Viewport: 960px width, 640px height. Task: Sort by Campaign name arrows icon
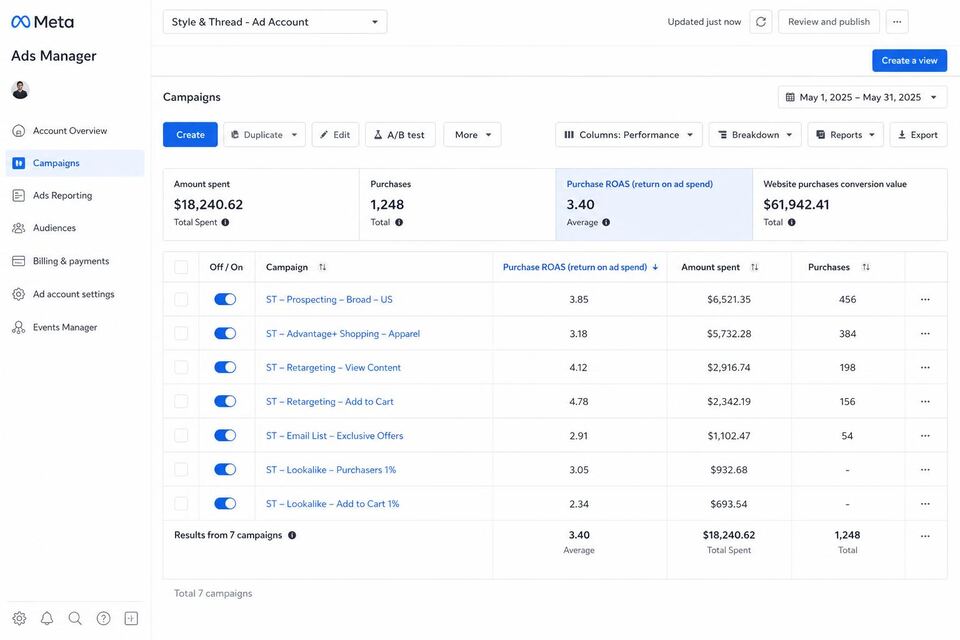tap(323, 267)
